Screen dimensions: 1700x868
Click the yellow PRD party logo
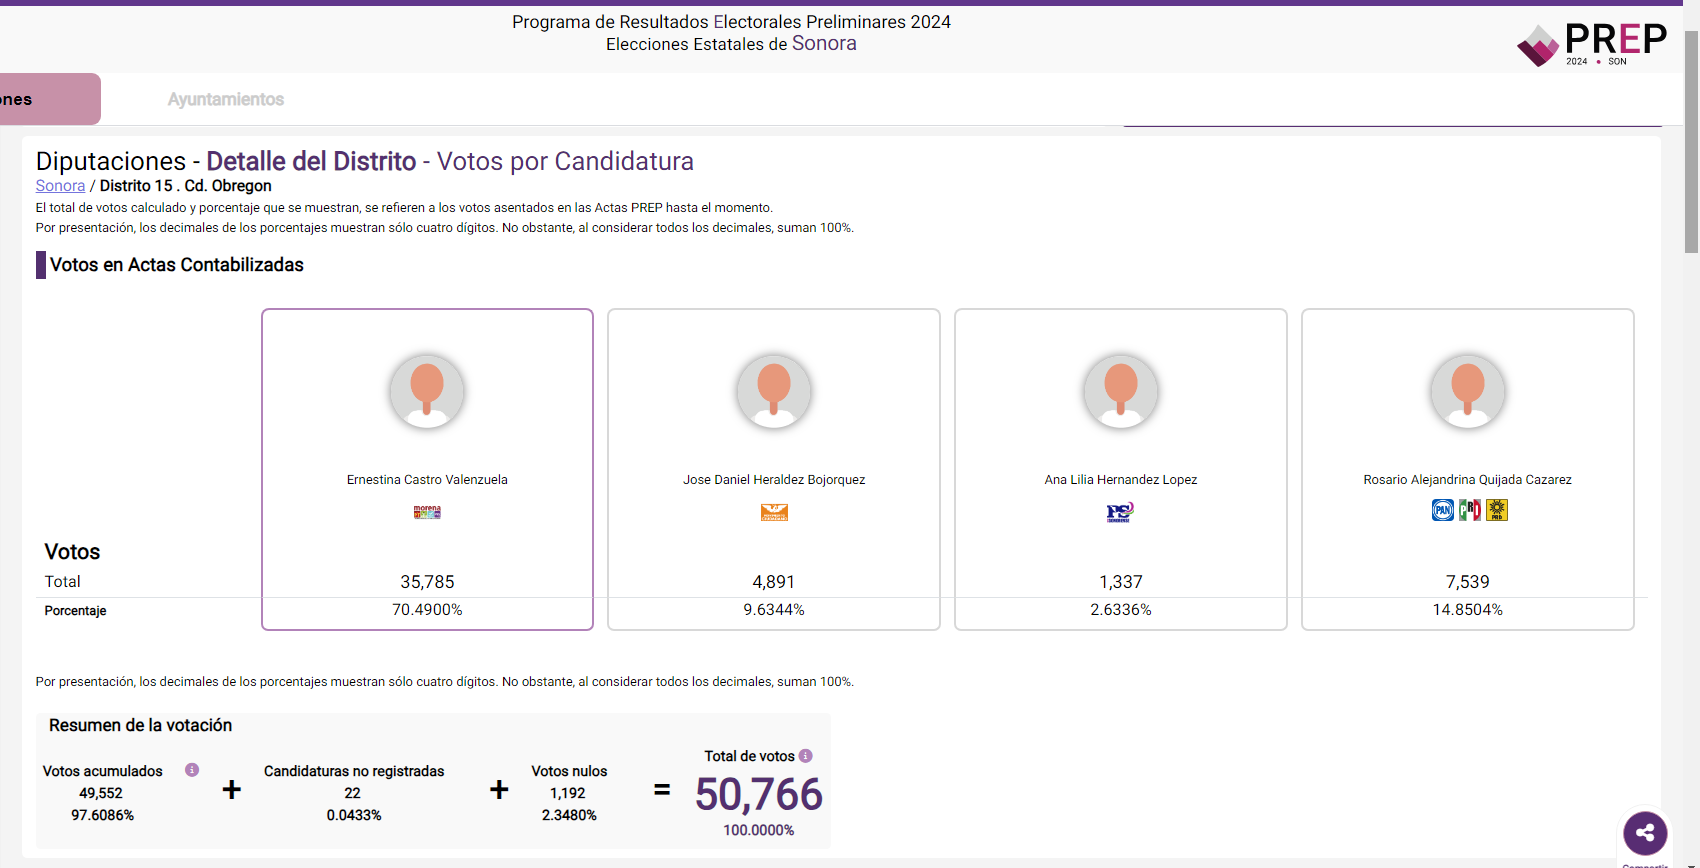point(1497,511)
